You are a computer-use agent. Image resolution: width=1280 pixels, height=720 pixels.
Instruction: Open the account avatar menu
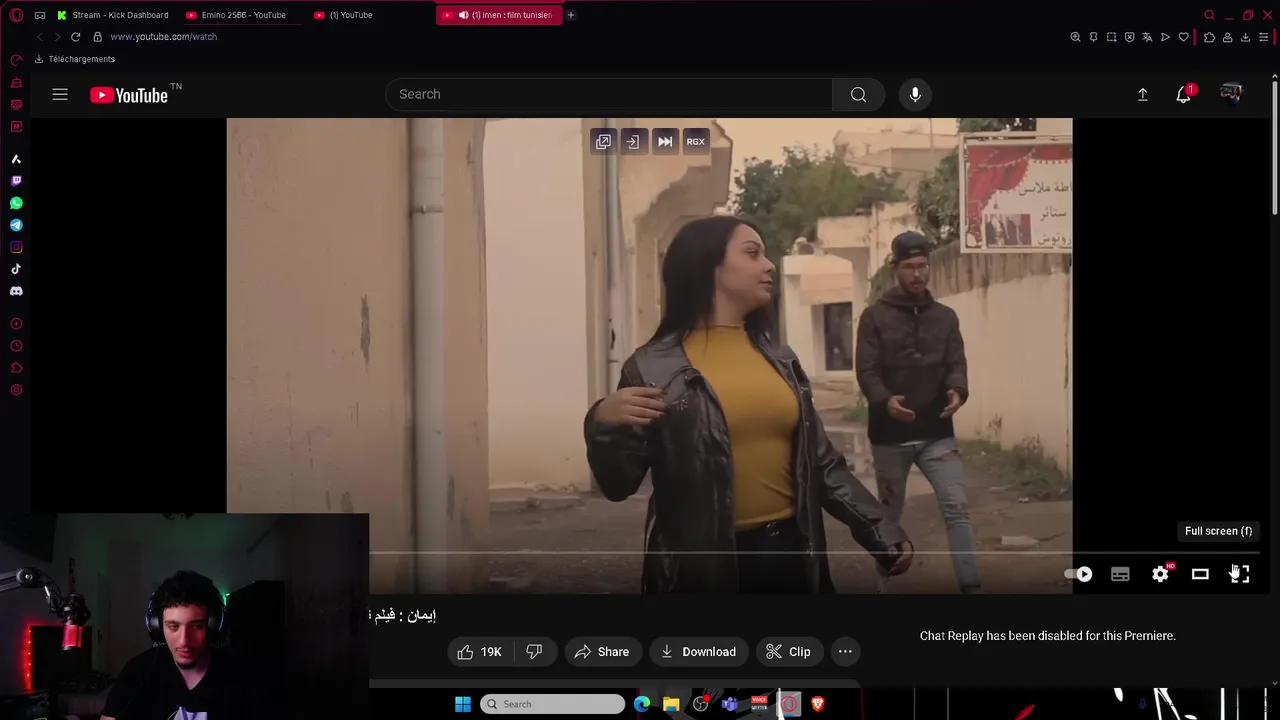point(1231,94)
